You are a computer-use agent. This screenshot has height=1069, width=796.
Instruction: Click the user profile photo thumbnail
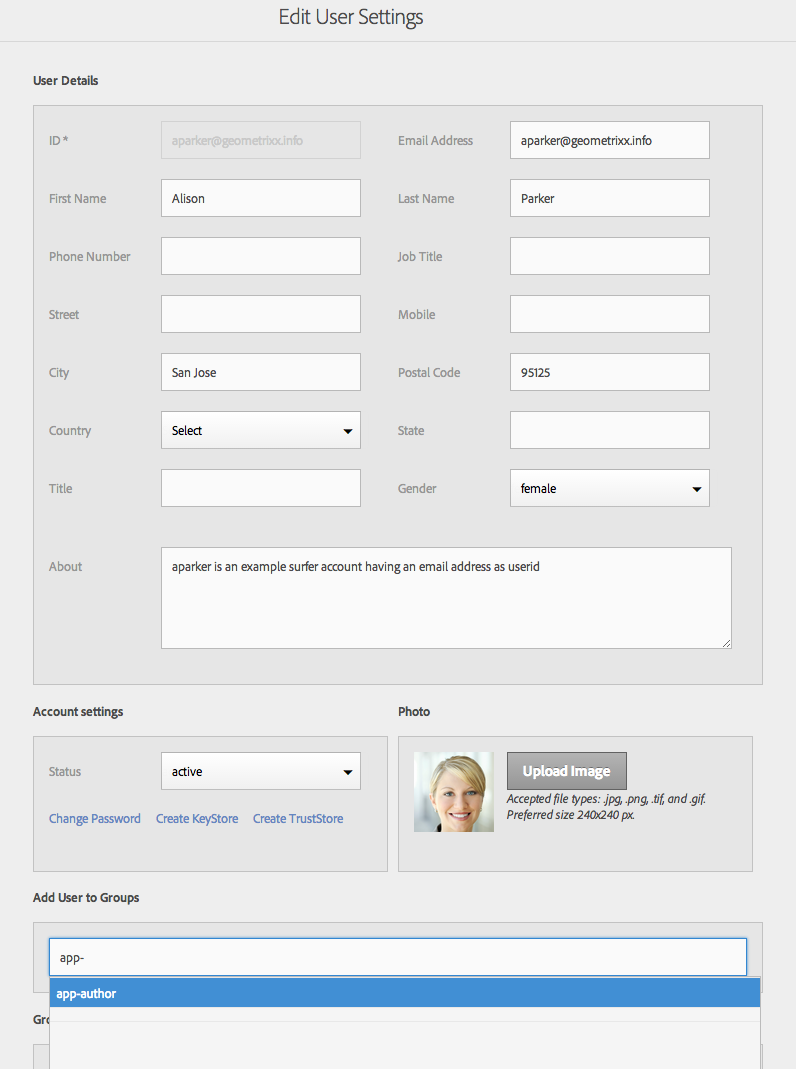coord(454,792)
